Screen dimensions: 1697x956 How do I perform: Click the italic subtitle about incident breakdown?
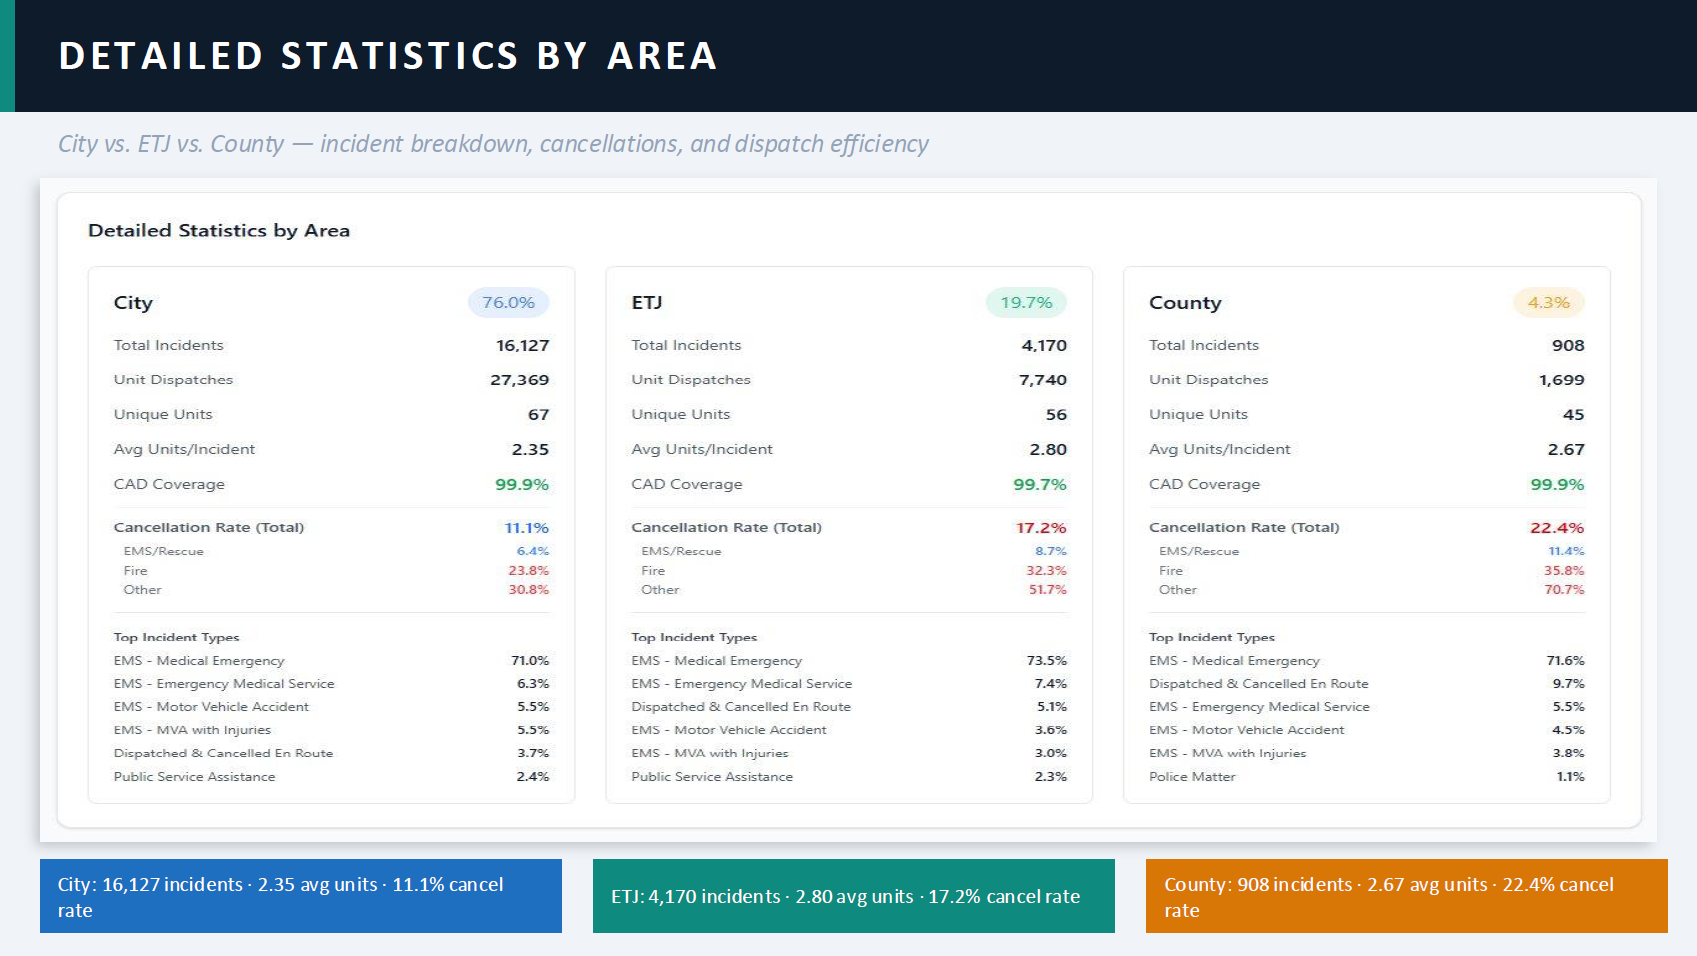(493, 144)
